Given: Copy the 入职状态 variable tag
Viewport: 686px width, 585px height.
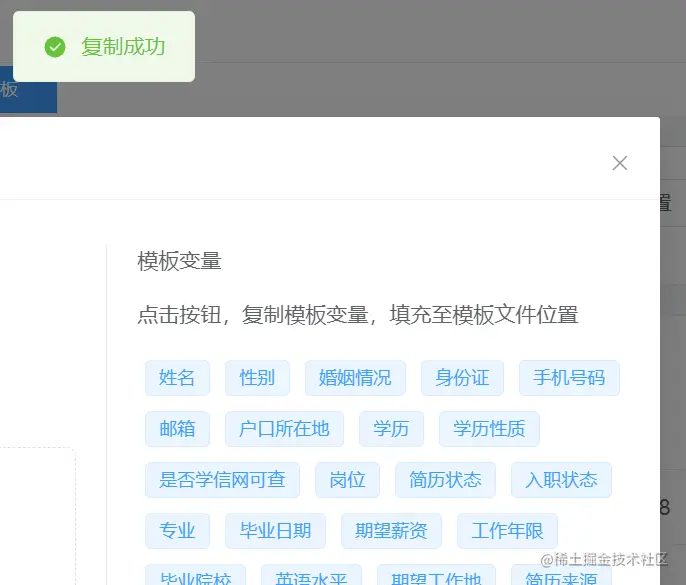Looking at the screenshot, I should tap(561, 480).
